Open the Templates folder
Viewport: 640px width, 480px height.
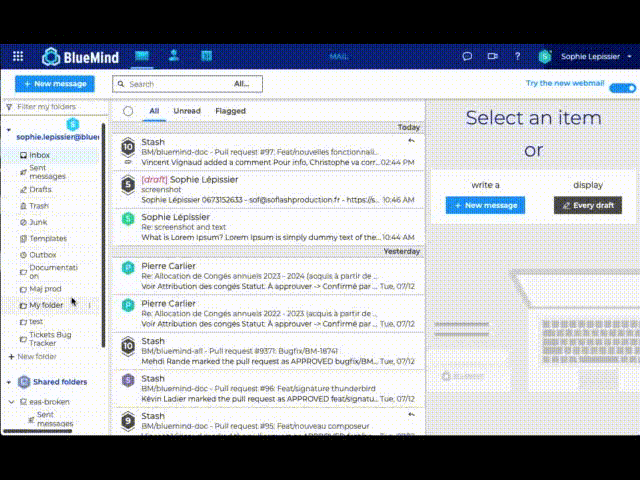tap(48, 239)
